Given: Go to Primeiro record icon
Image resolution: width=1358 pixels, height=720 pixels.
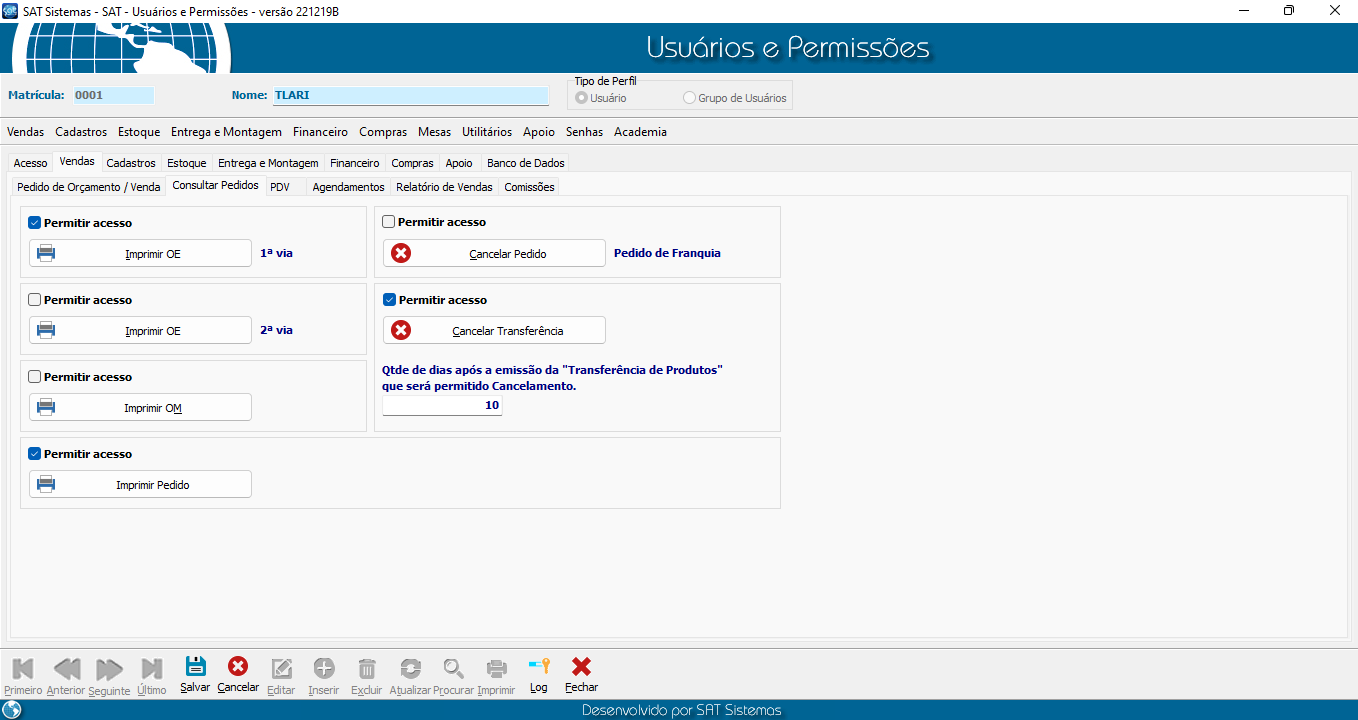Looking at the screenshot, I should (x=23, y=669).
